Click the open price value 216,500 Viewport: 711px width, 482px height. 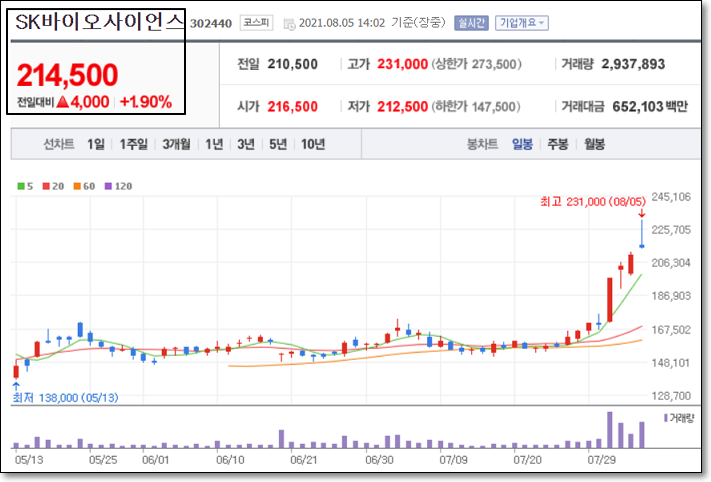click(292, 107)
